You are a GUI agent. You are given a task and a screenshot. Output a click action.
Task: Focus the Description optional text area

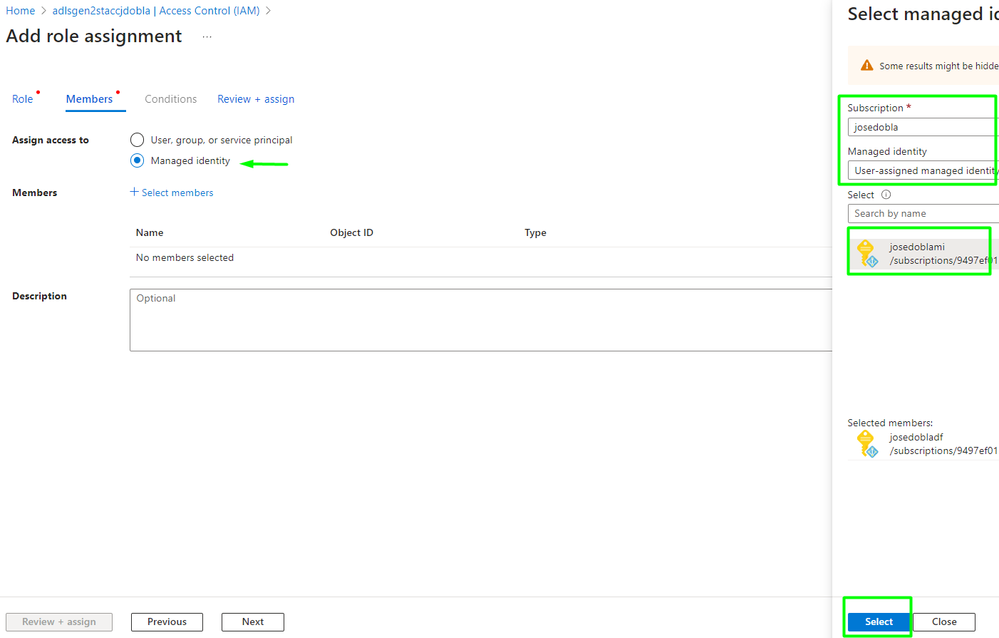(481, 320)
